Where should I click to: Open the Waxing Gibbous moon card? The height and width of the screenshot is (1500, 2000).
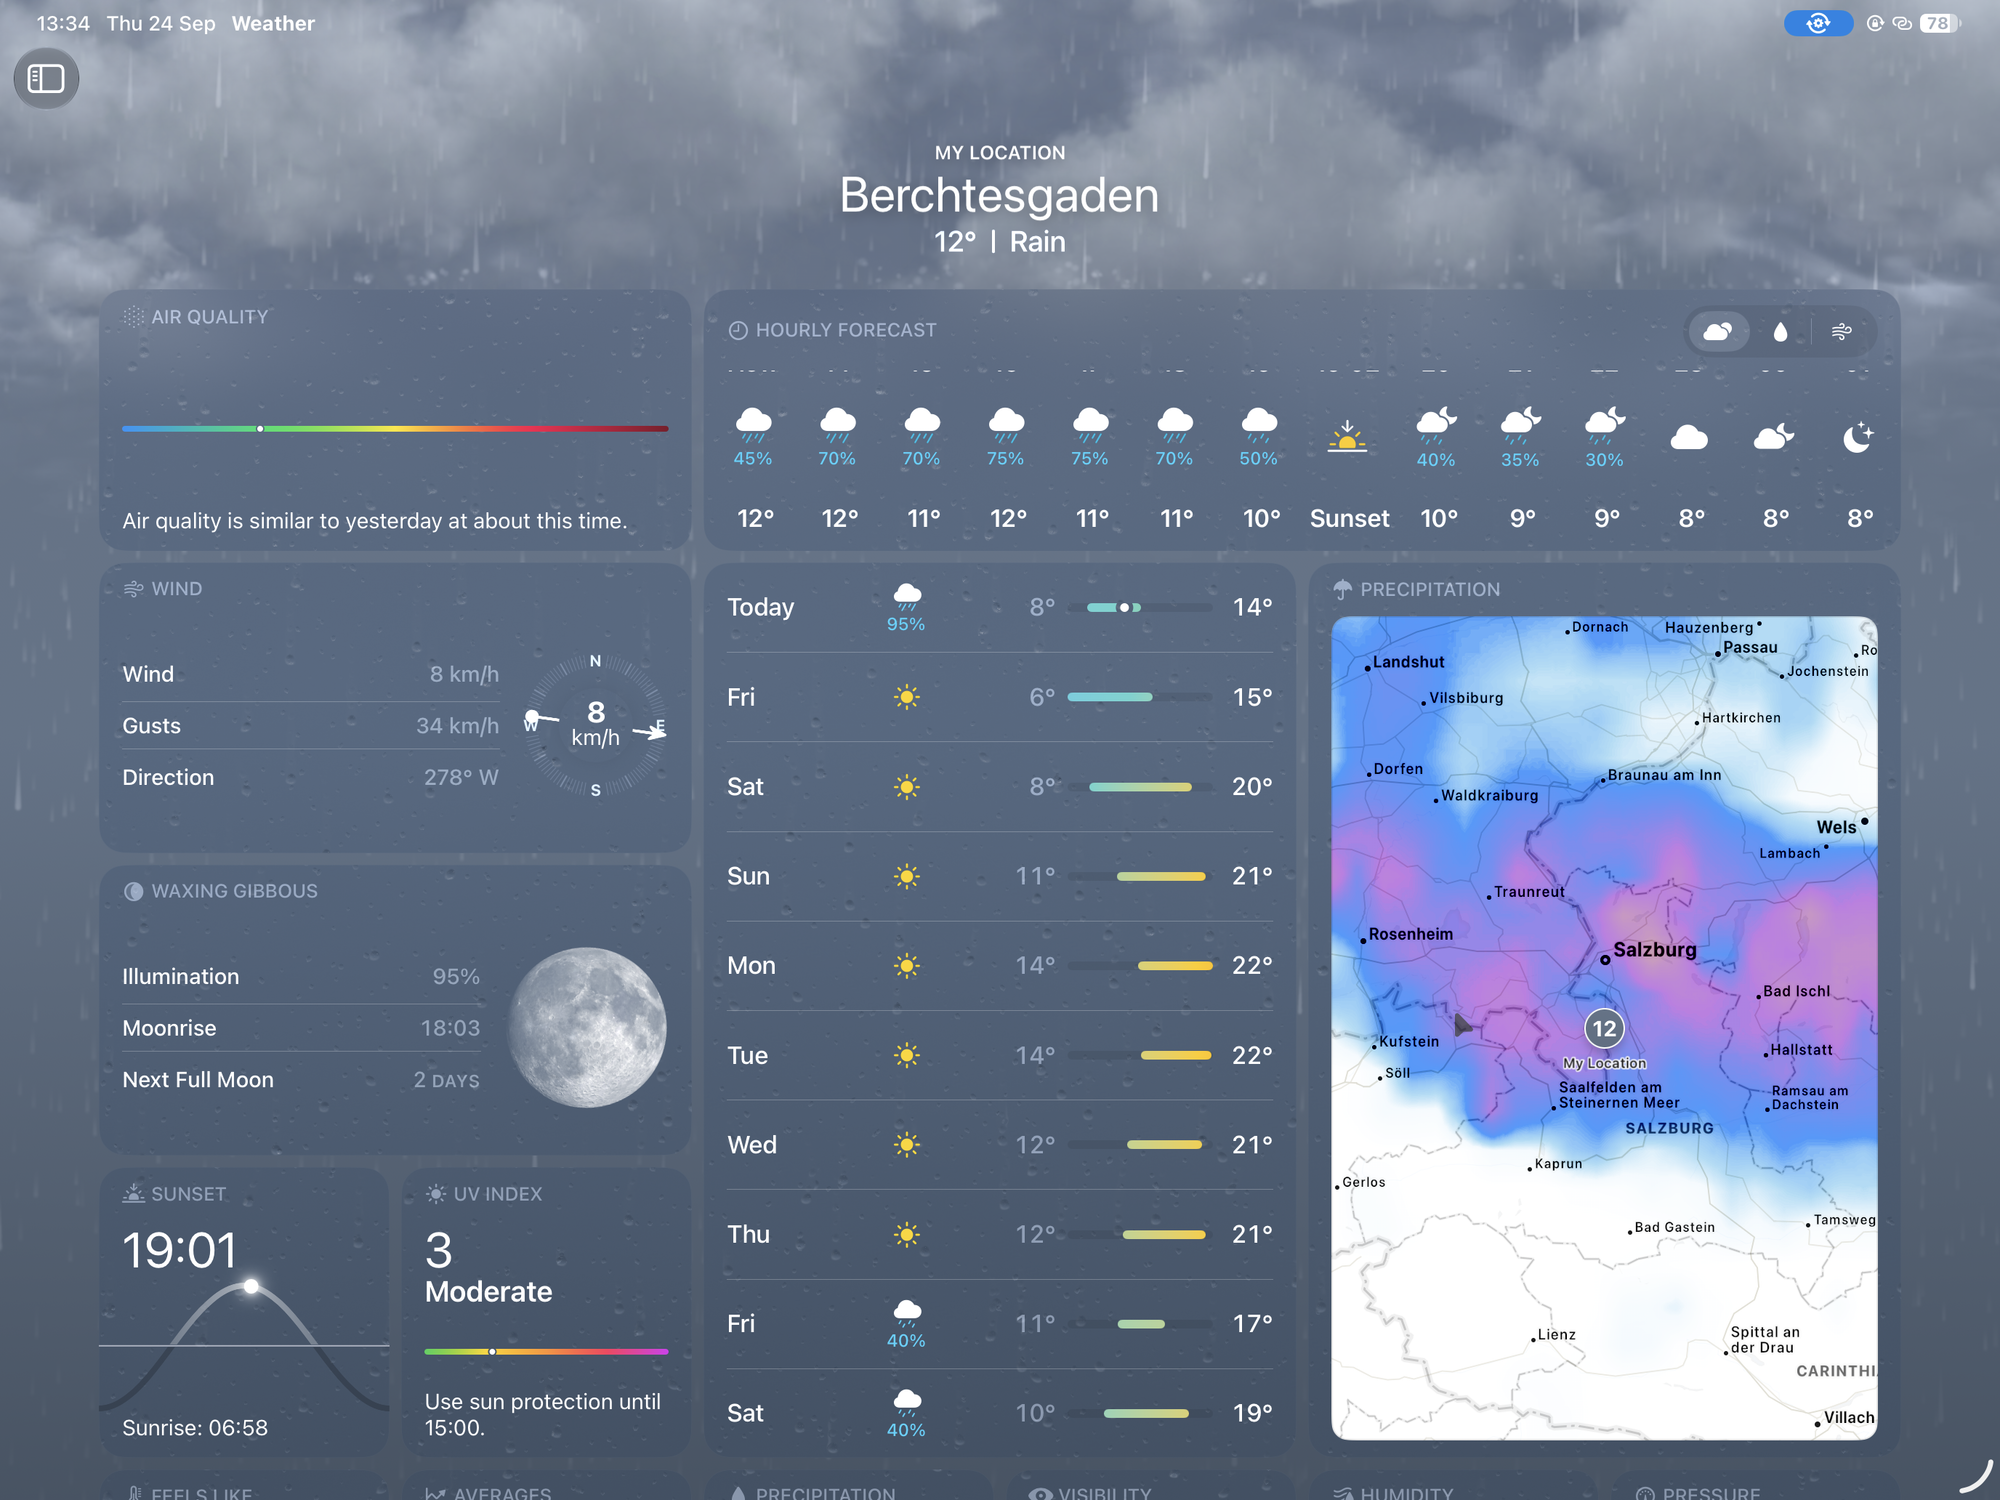coord(395,1010)
